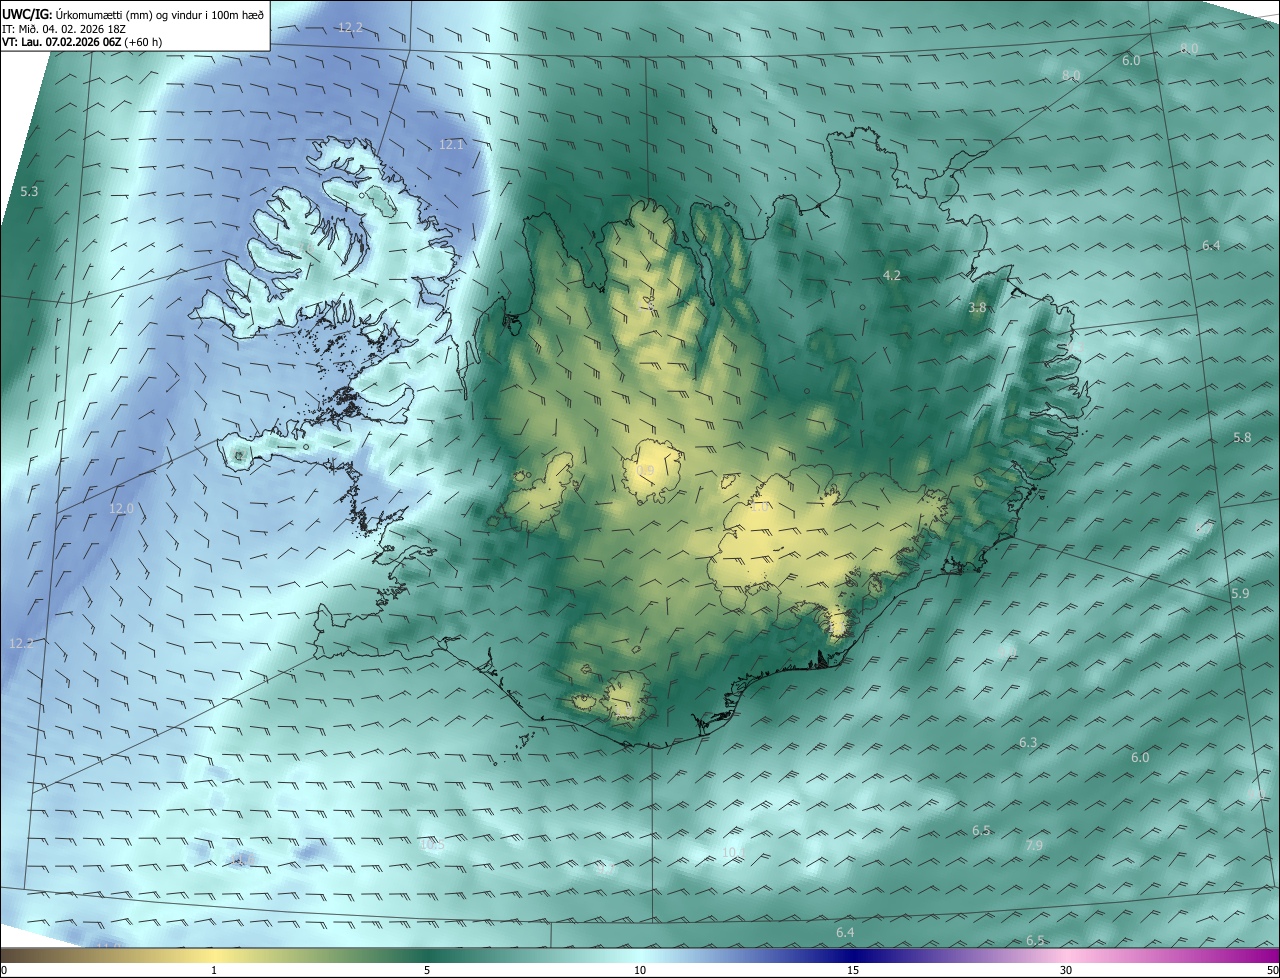Click the map value label "12.1"

click(x=452, y=145)
